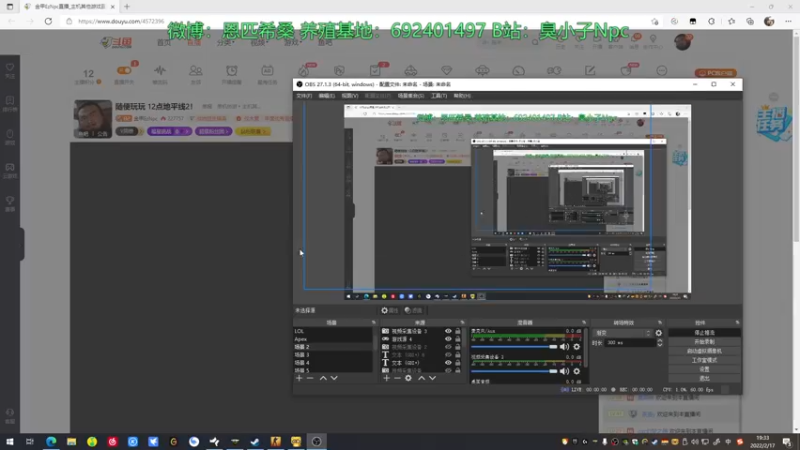
Task: Adjust the 视频采集设备 2 volume slider
Action: (x=514, y=371)
